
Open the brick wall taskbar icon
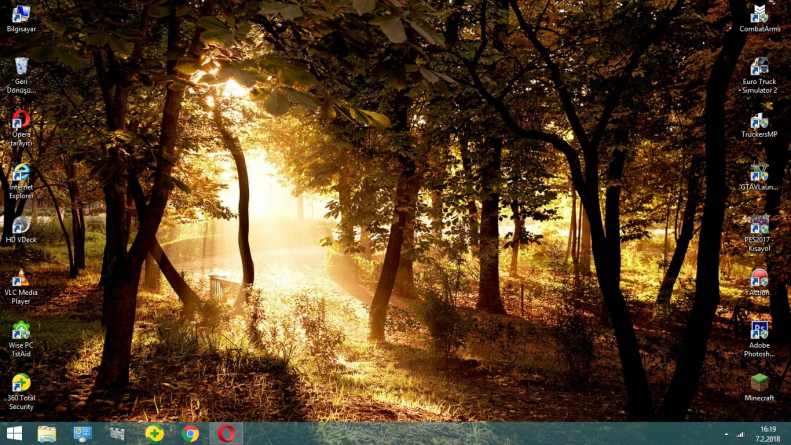(118, 433)
